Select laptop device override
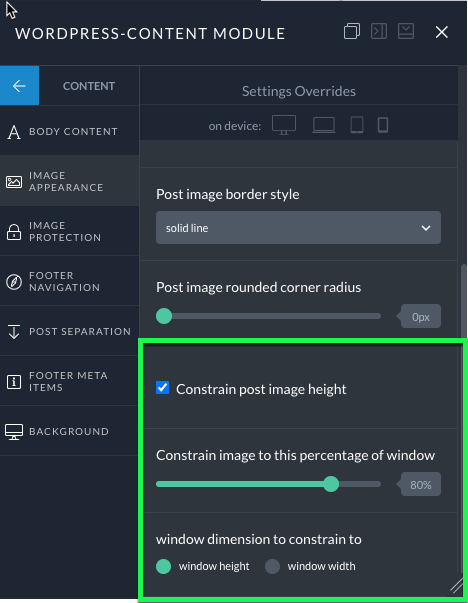Image resolution: width=468 pixels, height=603 pixels. point(324,125)
